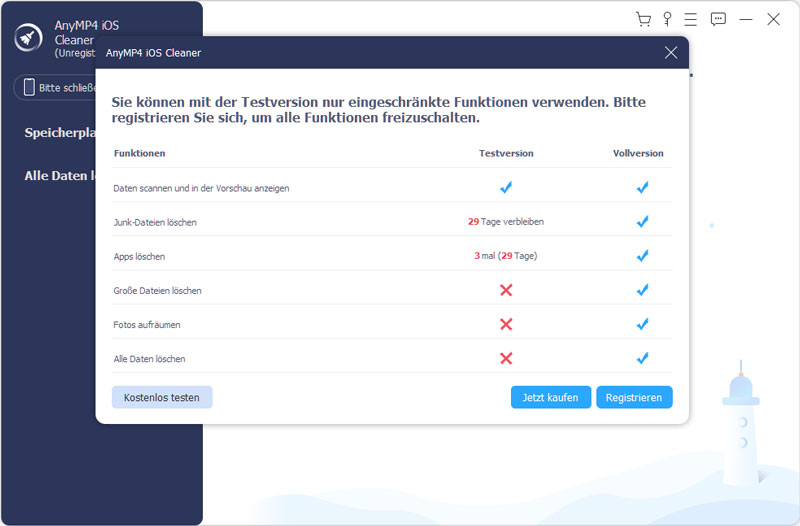Click 'Alle Daten löschen' row label in table
The image size is (800, 526).
149,359
